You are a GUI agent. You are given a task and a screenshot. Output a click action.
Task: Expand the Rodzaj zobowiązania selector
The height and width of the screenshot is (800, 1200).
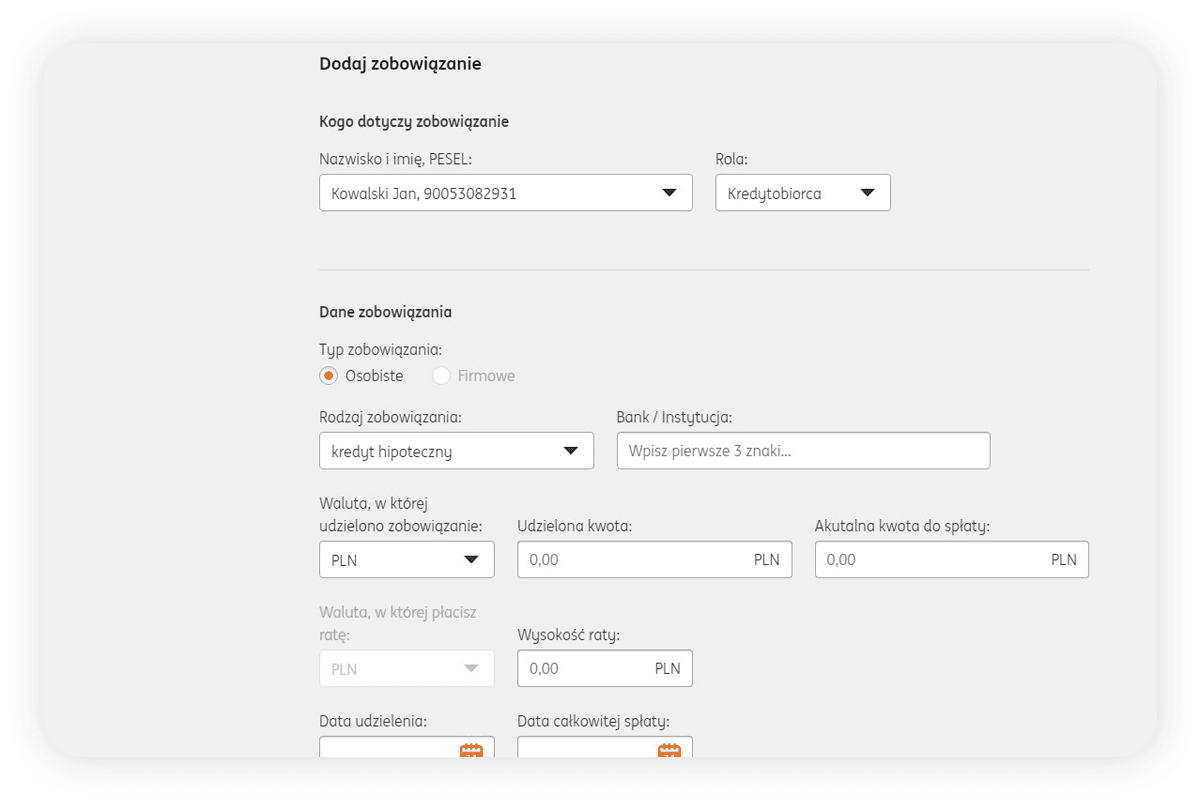pyautogui.click(x=440, y=451)
